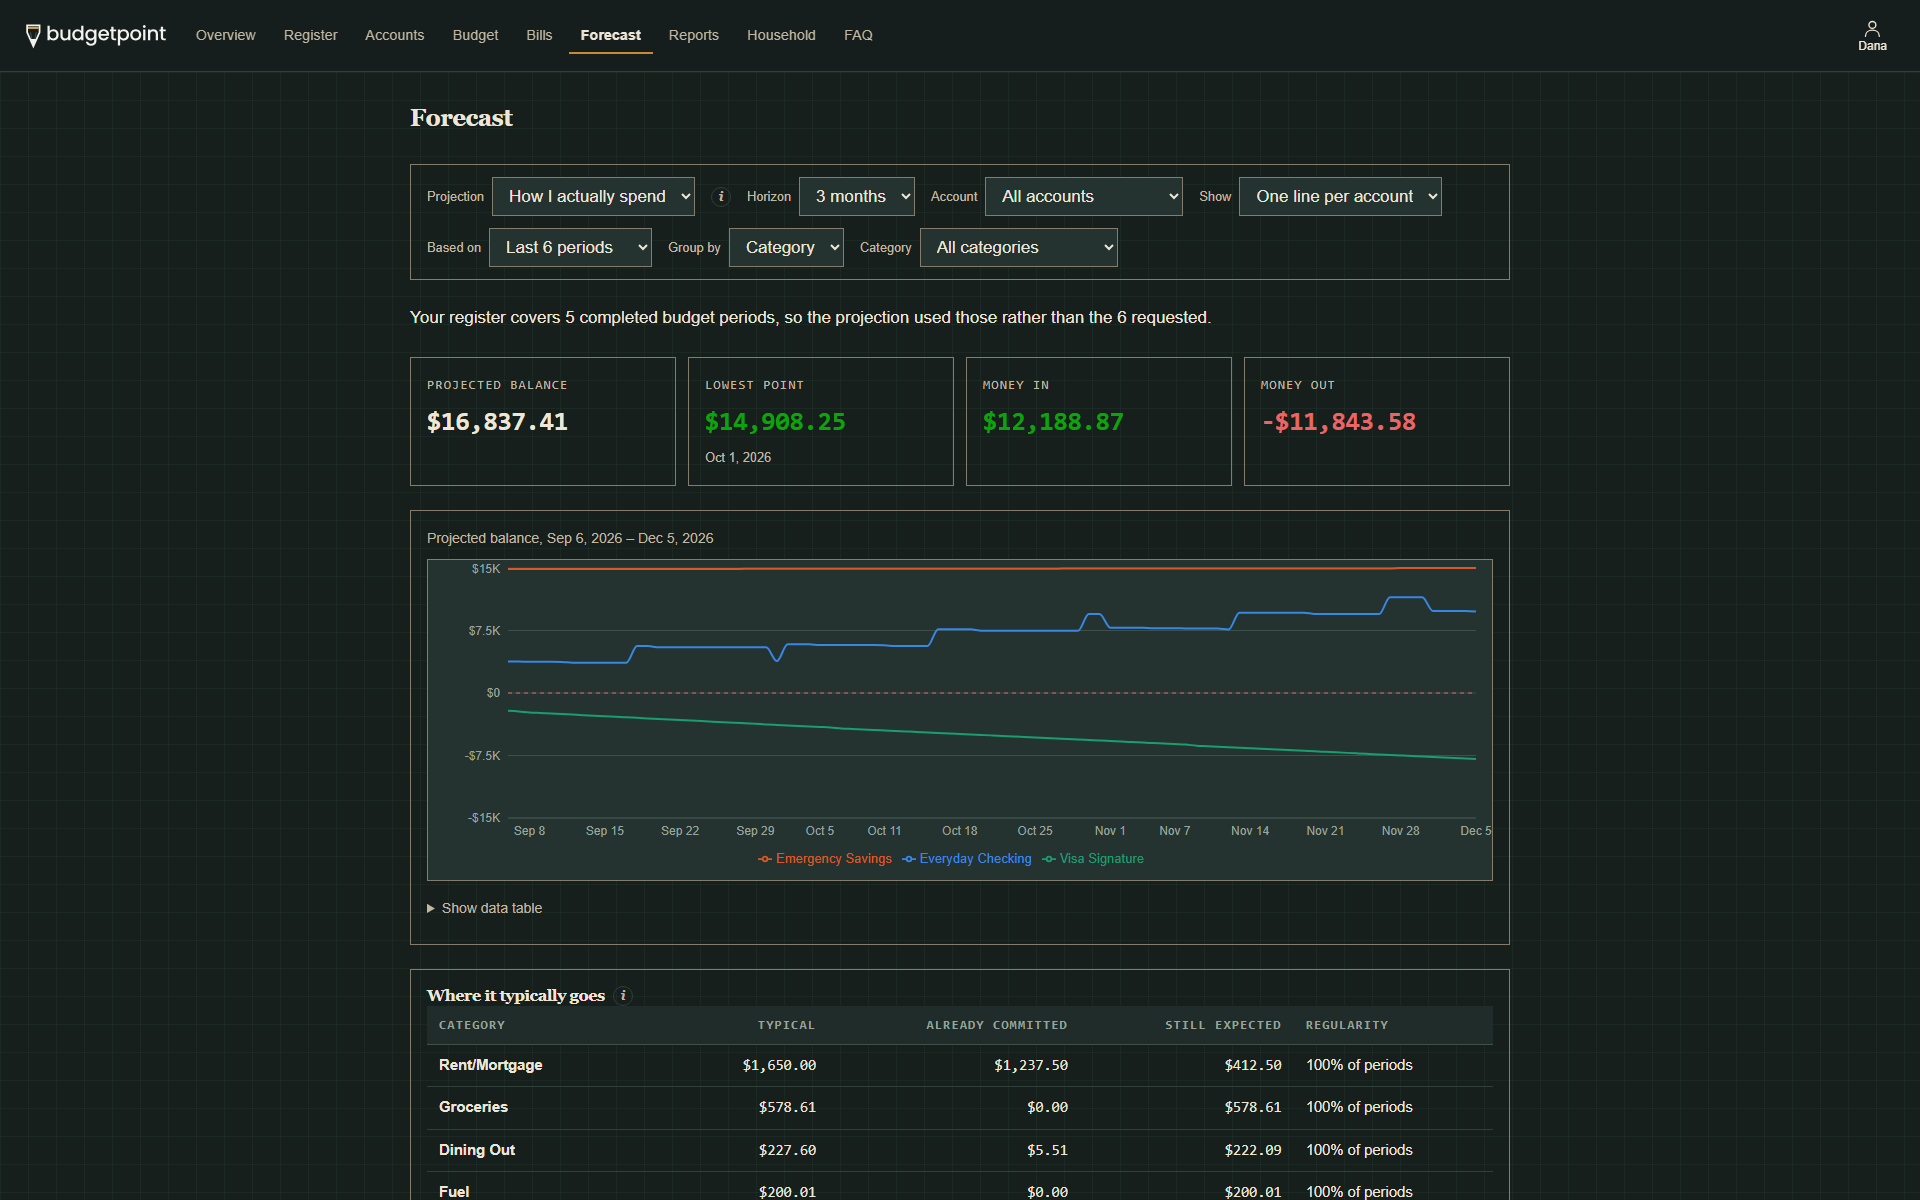This screenshot has width=1920, height=1200.
Task: Click the Lowest Point $14,908.25 value
Action: (x=775, y=422)
